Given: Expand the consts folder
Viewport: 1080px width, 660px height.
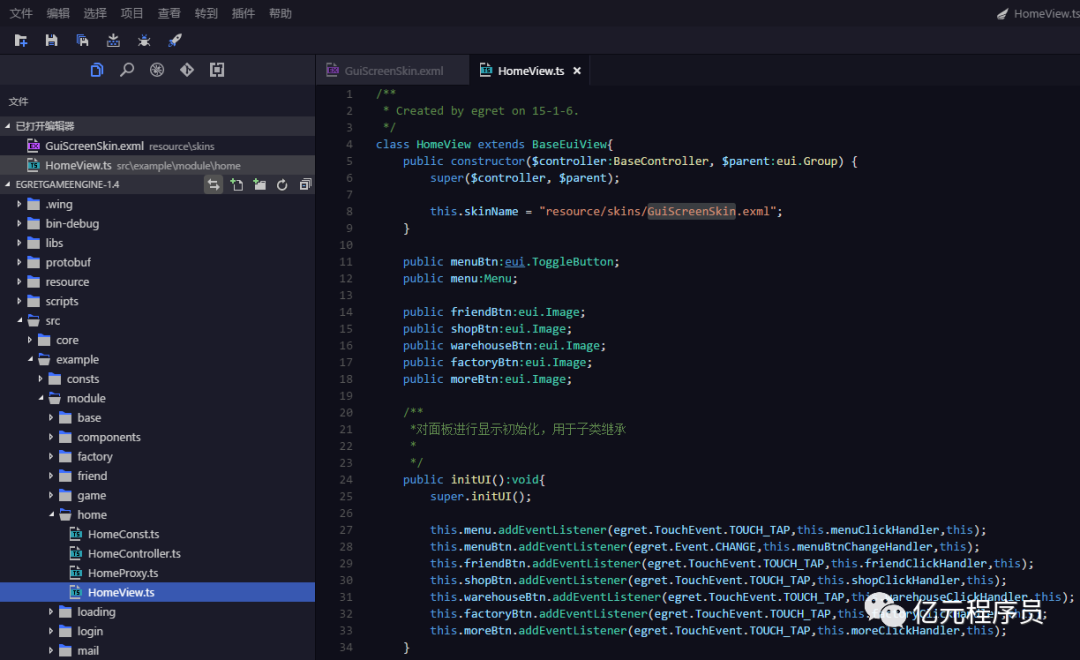Looking at the screenshot, I should (x=40, y=378).
